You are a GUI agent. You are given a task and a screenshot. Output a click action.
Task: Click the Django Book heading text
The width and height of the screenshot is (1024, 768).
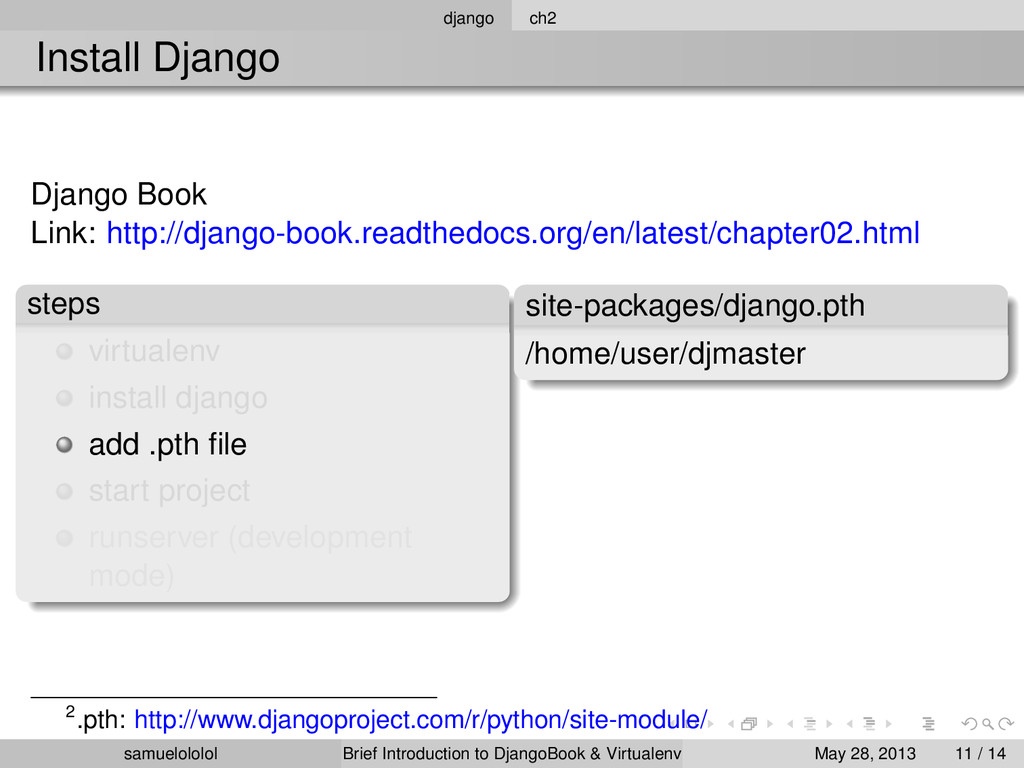click(x=118, y=195)
